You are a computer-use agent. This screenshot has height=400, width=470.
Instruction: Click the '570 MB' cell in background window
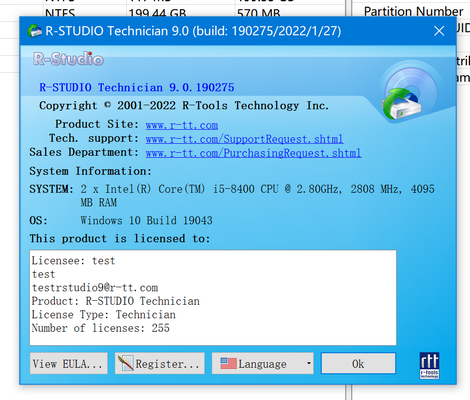[259, 13]
